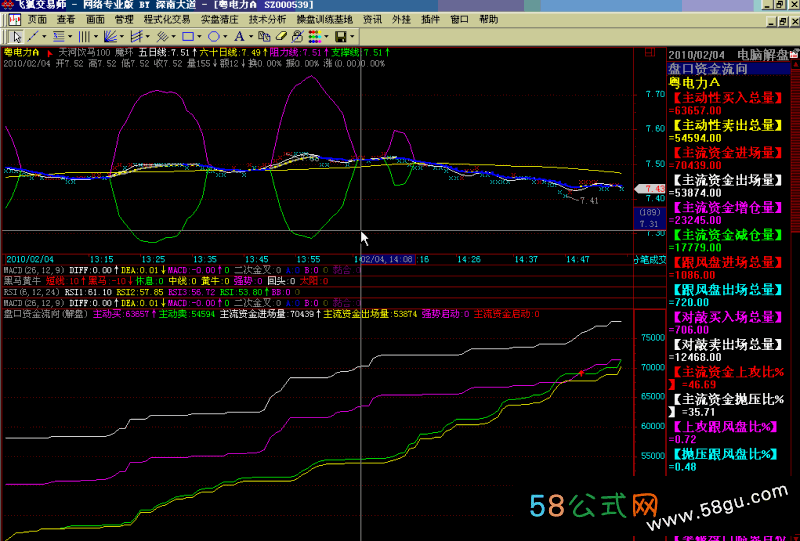Click the 【对敲卖出场总量】 entry
This screenshot has width=800, height=541.
(727, 345)
